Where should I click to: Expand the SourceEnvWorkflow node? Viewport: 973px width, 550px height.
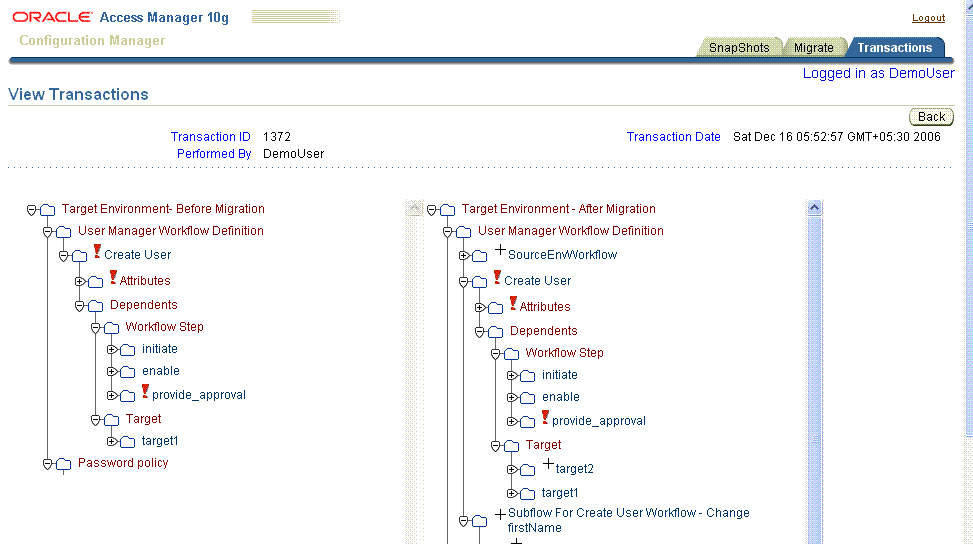464,256
